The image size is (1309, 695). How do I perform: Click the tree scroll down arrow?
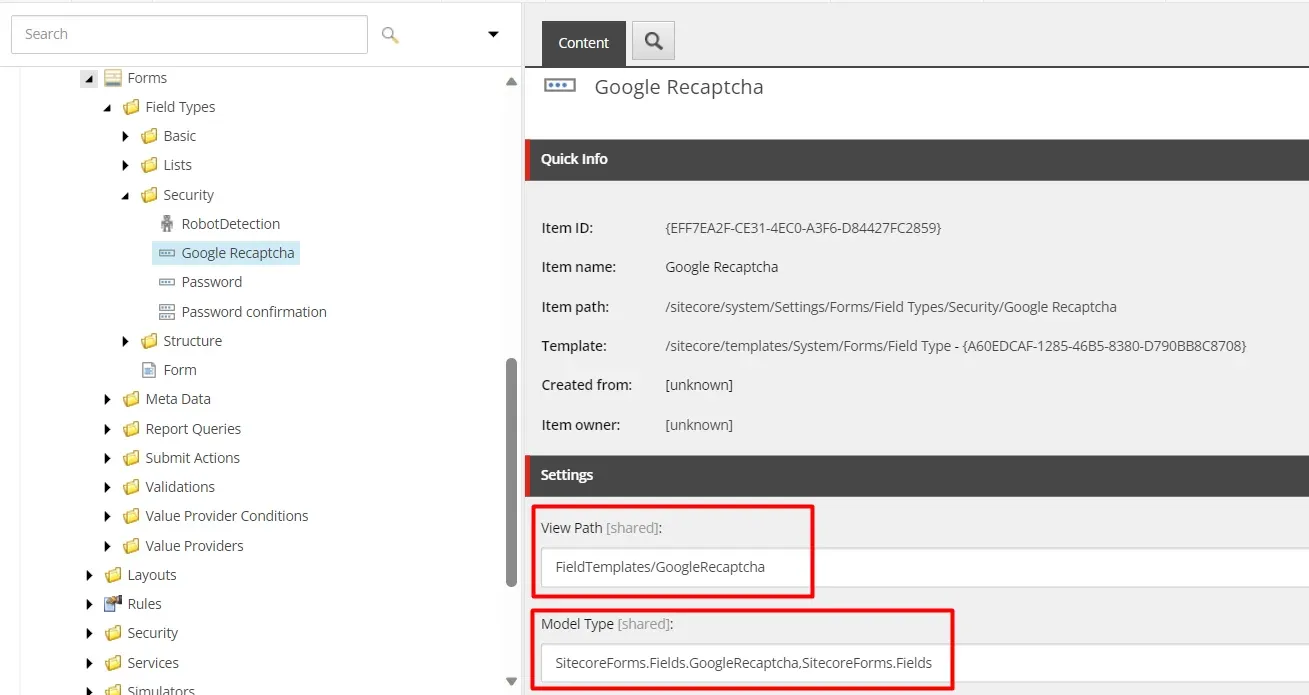[511, 681]
